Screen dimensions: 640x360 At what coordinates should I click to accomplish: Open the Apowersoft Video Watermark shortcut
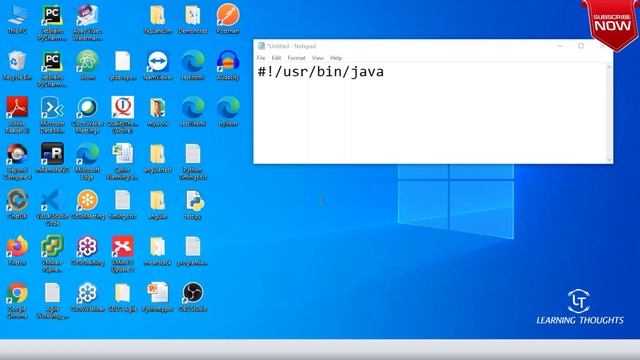(87, 23)
